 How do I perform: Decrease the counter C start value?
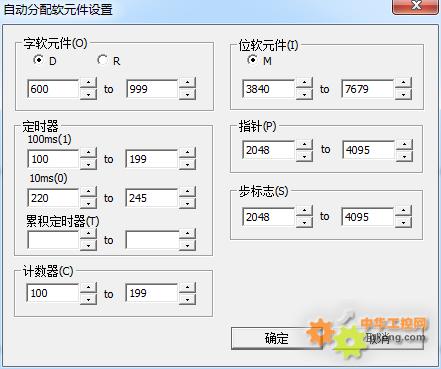pyautogui.click(x=88, y=299)
